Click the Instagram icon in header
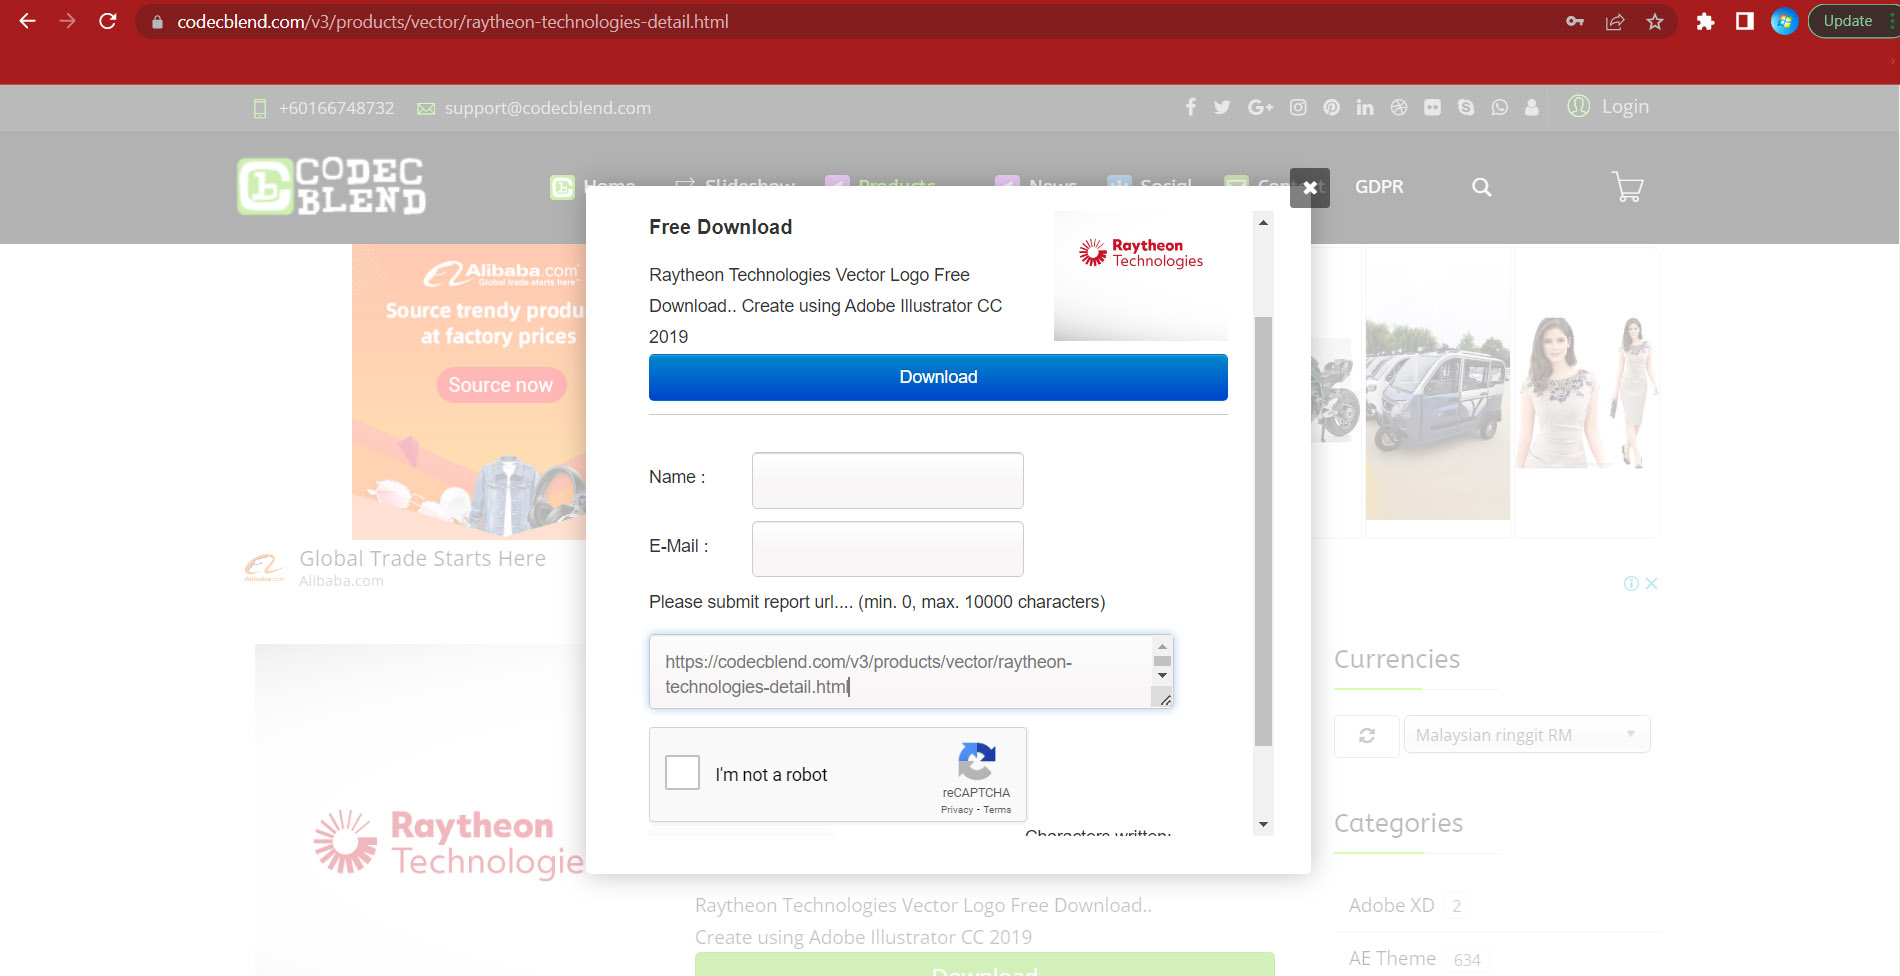Screen dimensions: 1900x976 [x=1298, y=107]
